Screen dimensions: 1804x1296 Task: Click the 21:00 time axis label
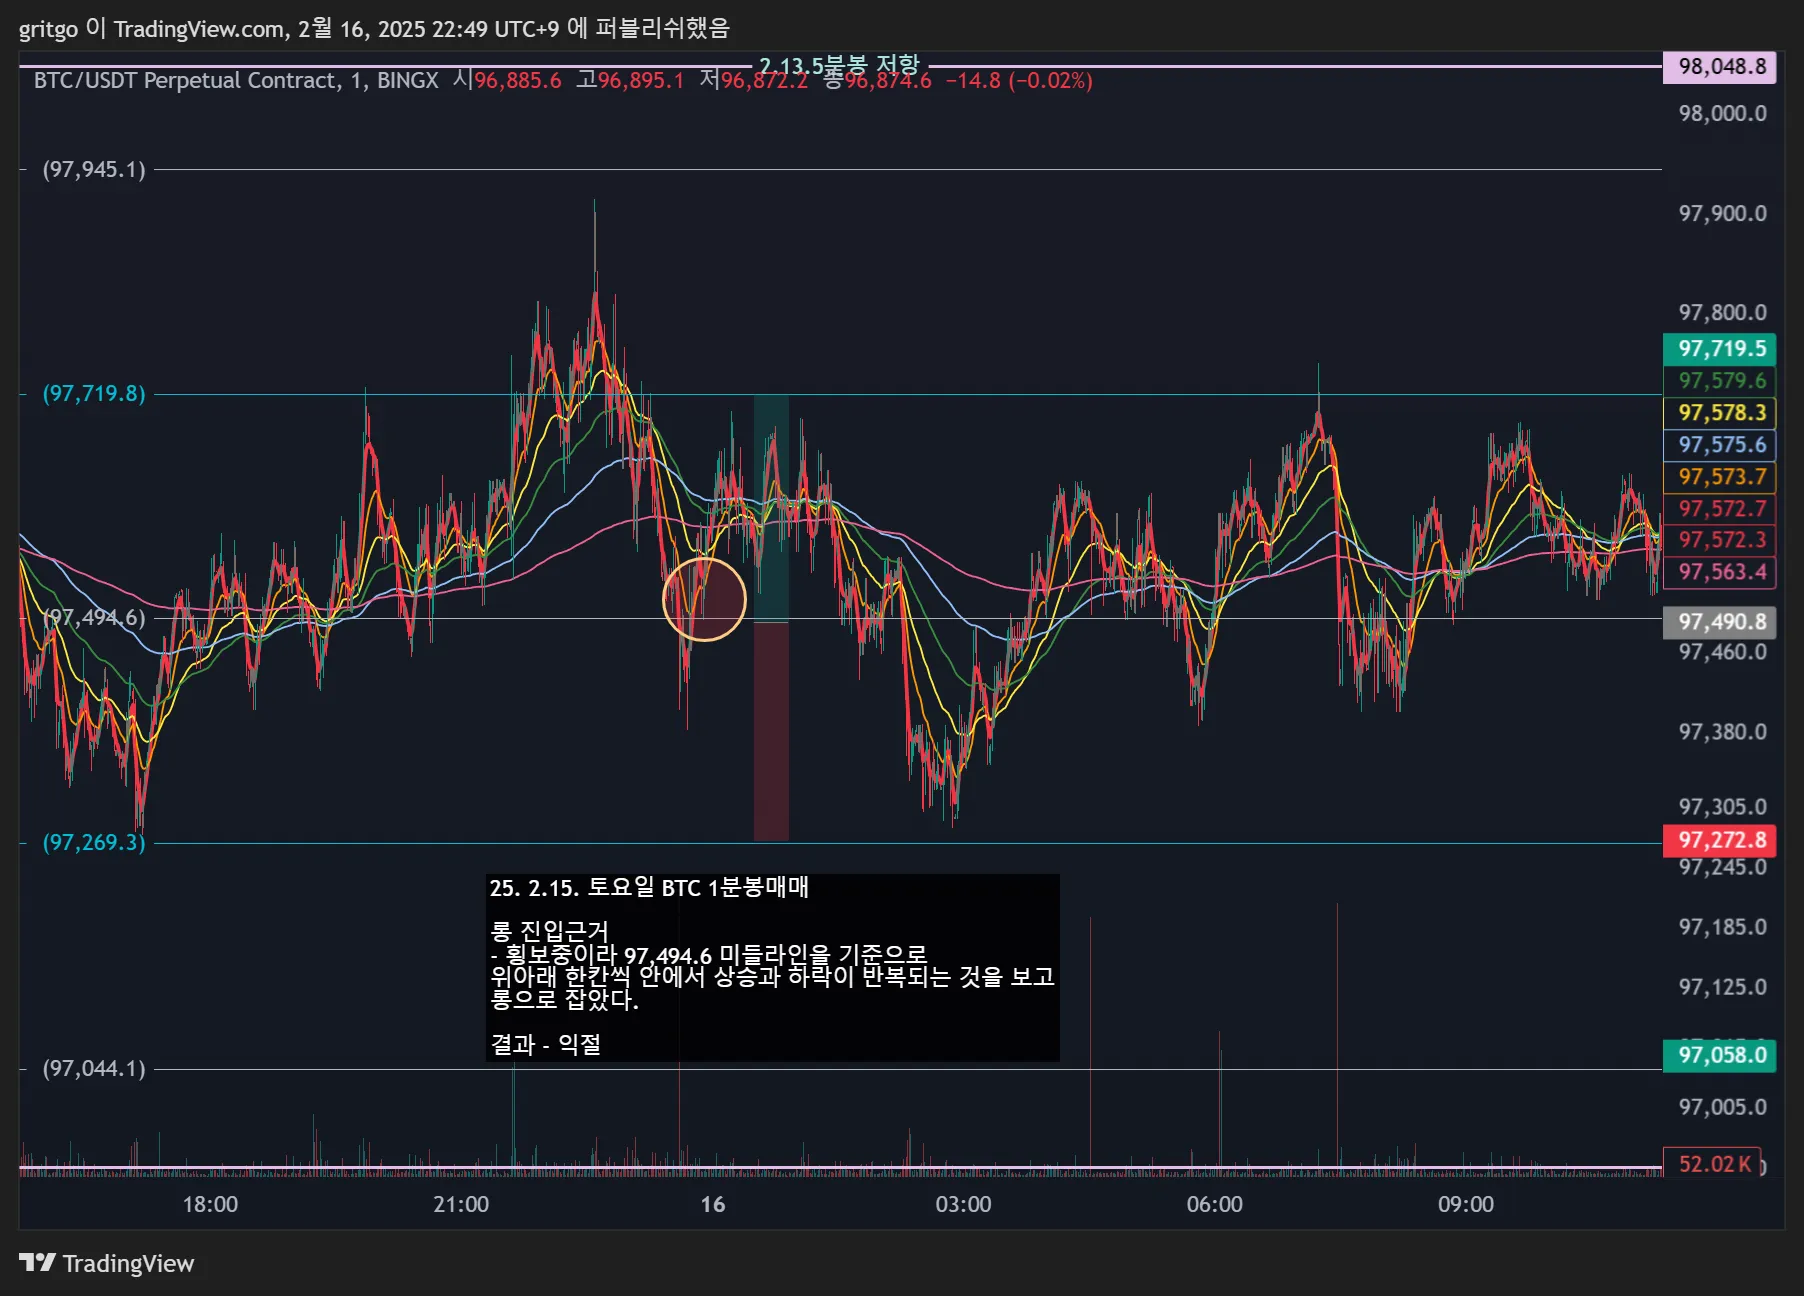click(461, 1204)
